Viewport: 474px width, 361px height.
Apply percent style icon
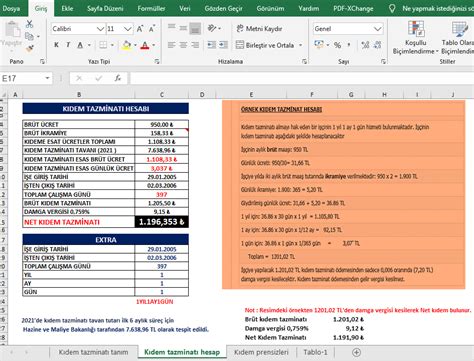click(x=338, y=45)
